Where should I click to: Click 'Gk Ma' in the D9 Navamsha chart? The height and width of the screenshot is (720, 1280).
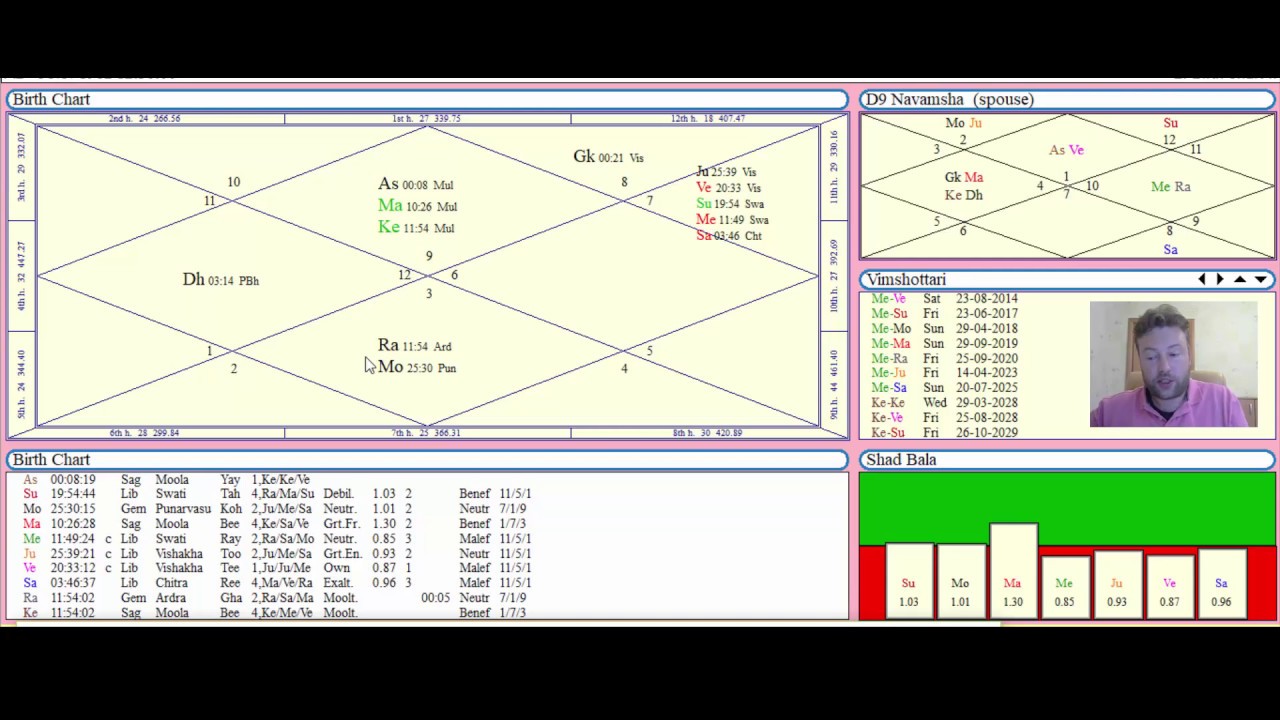tap(964, 178)
